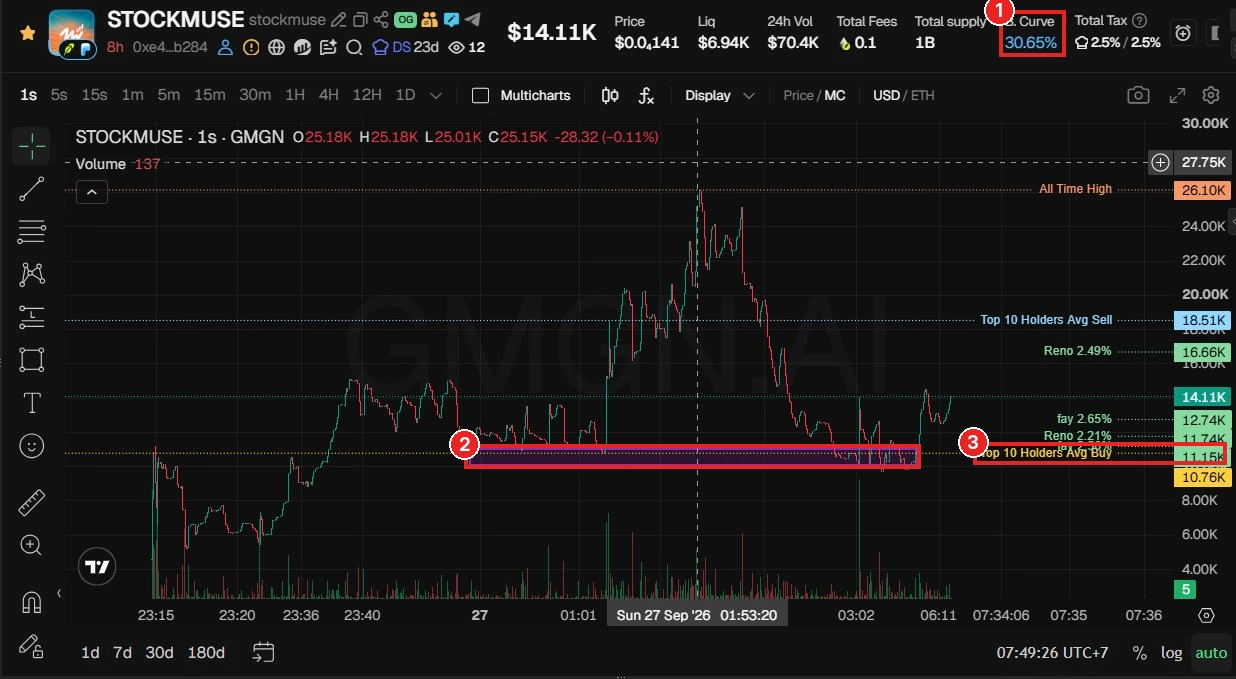Screen dimensions: 1236x679
Task: Set currency to ETH
Action: point(922,95)
